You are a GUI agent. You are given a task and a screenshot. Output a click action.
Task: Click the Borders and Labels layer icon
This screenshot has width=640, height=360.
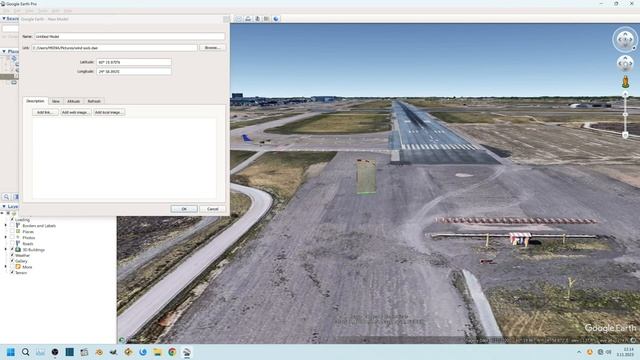18,225
